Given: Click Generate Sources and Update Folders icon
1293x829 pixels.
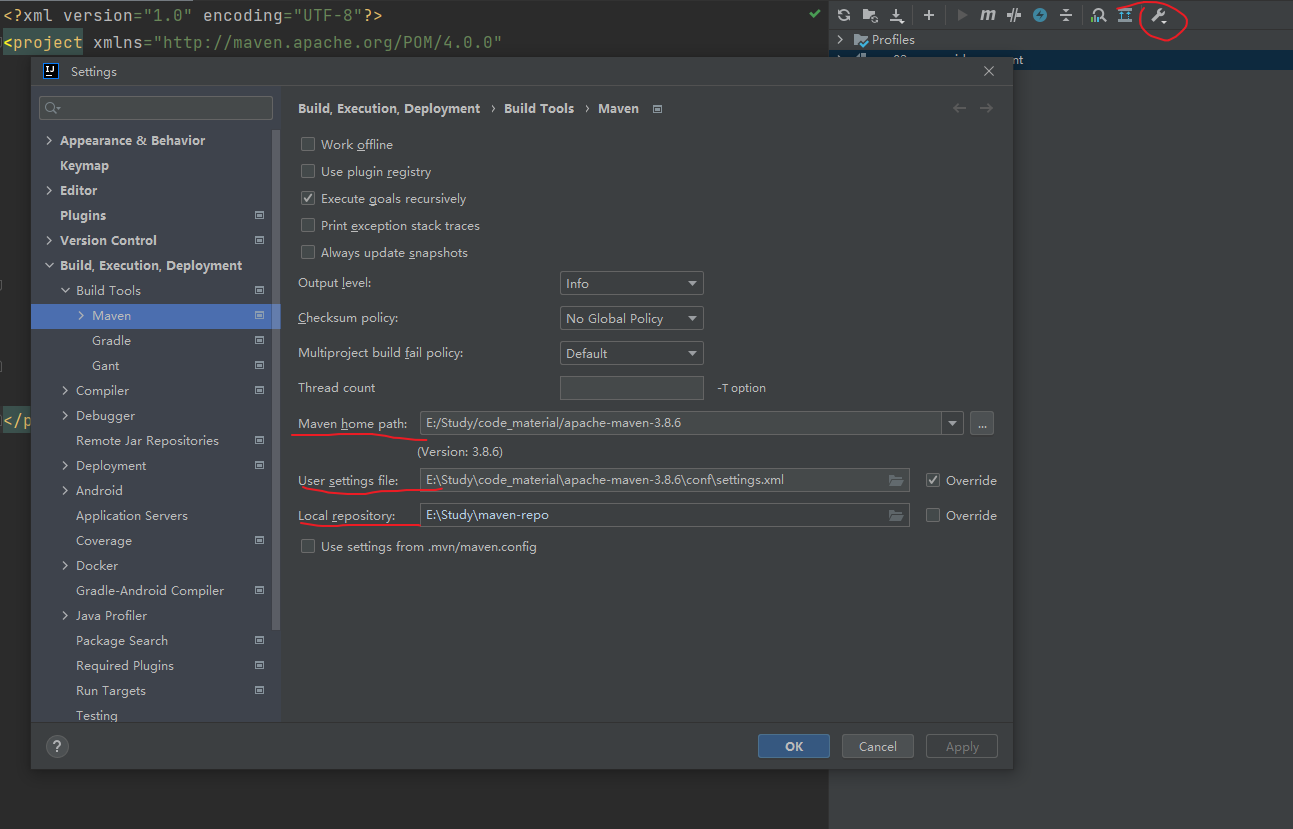Looking at the screenshot, I should coord(870,15).
